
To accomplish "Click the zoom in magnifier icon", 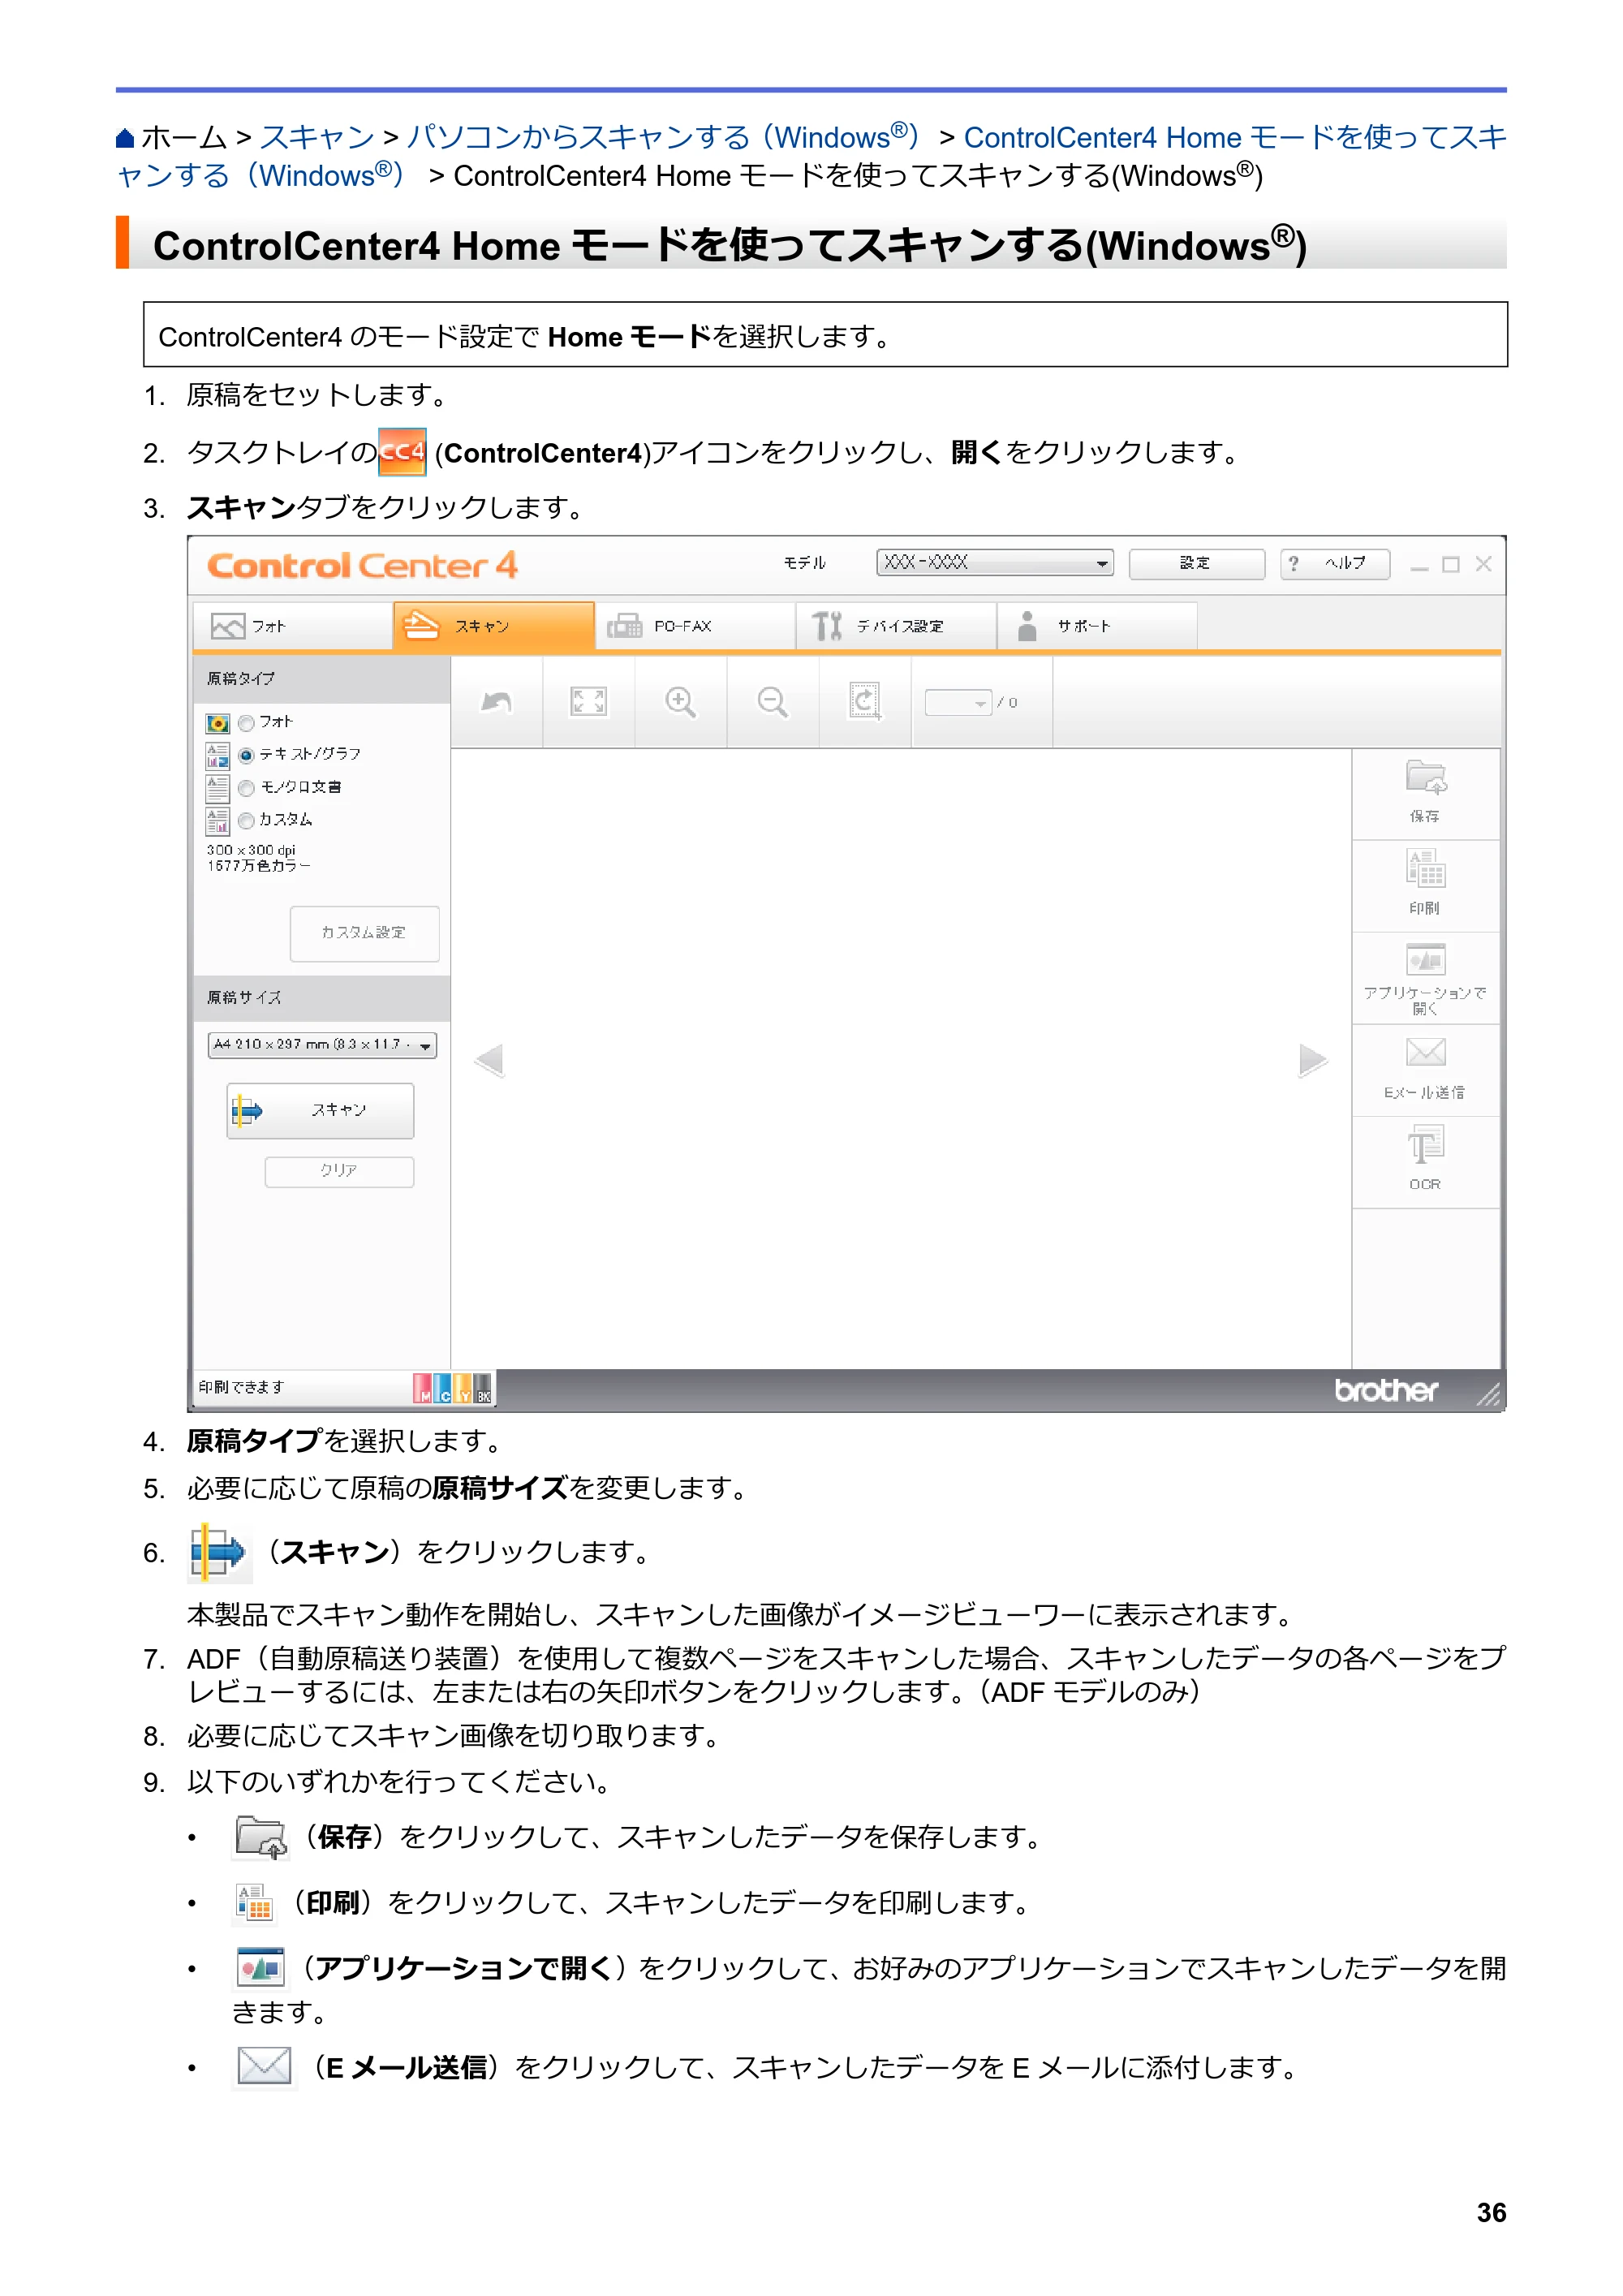I will [x=680, y=702].
